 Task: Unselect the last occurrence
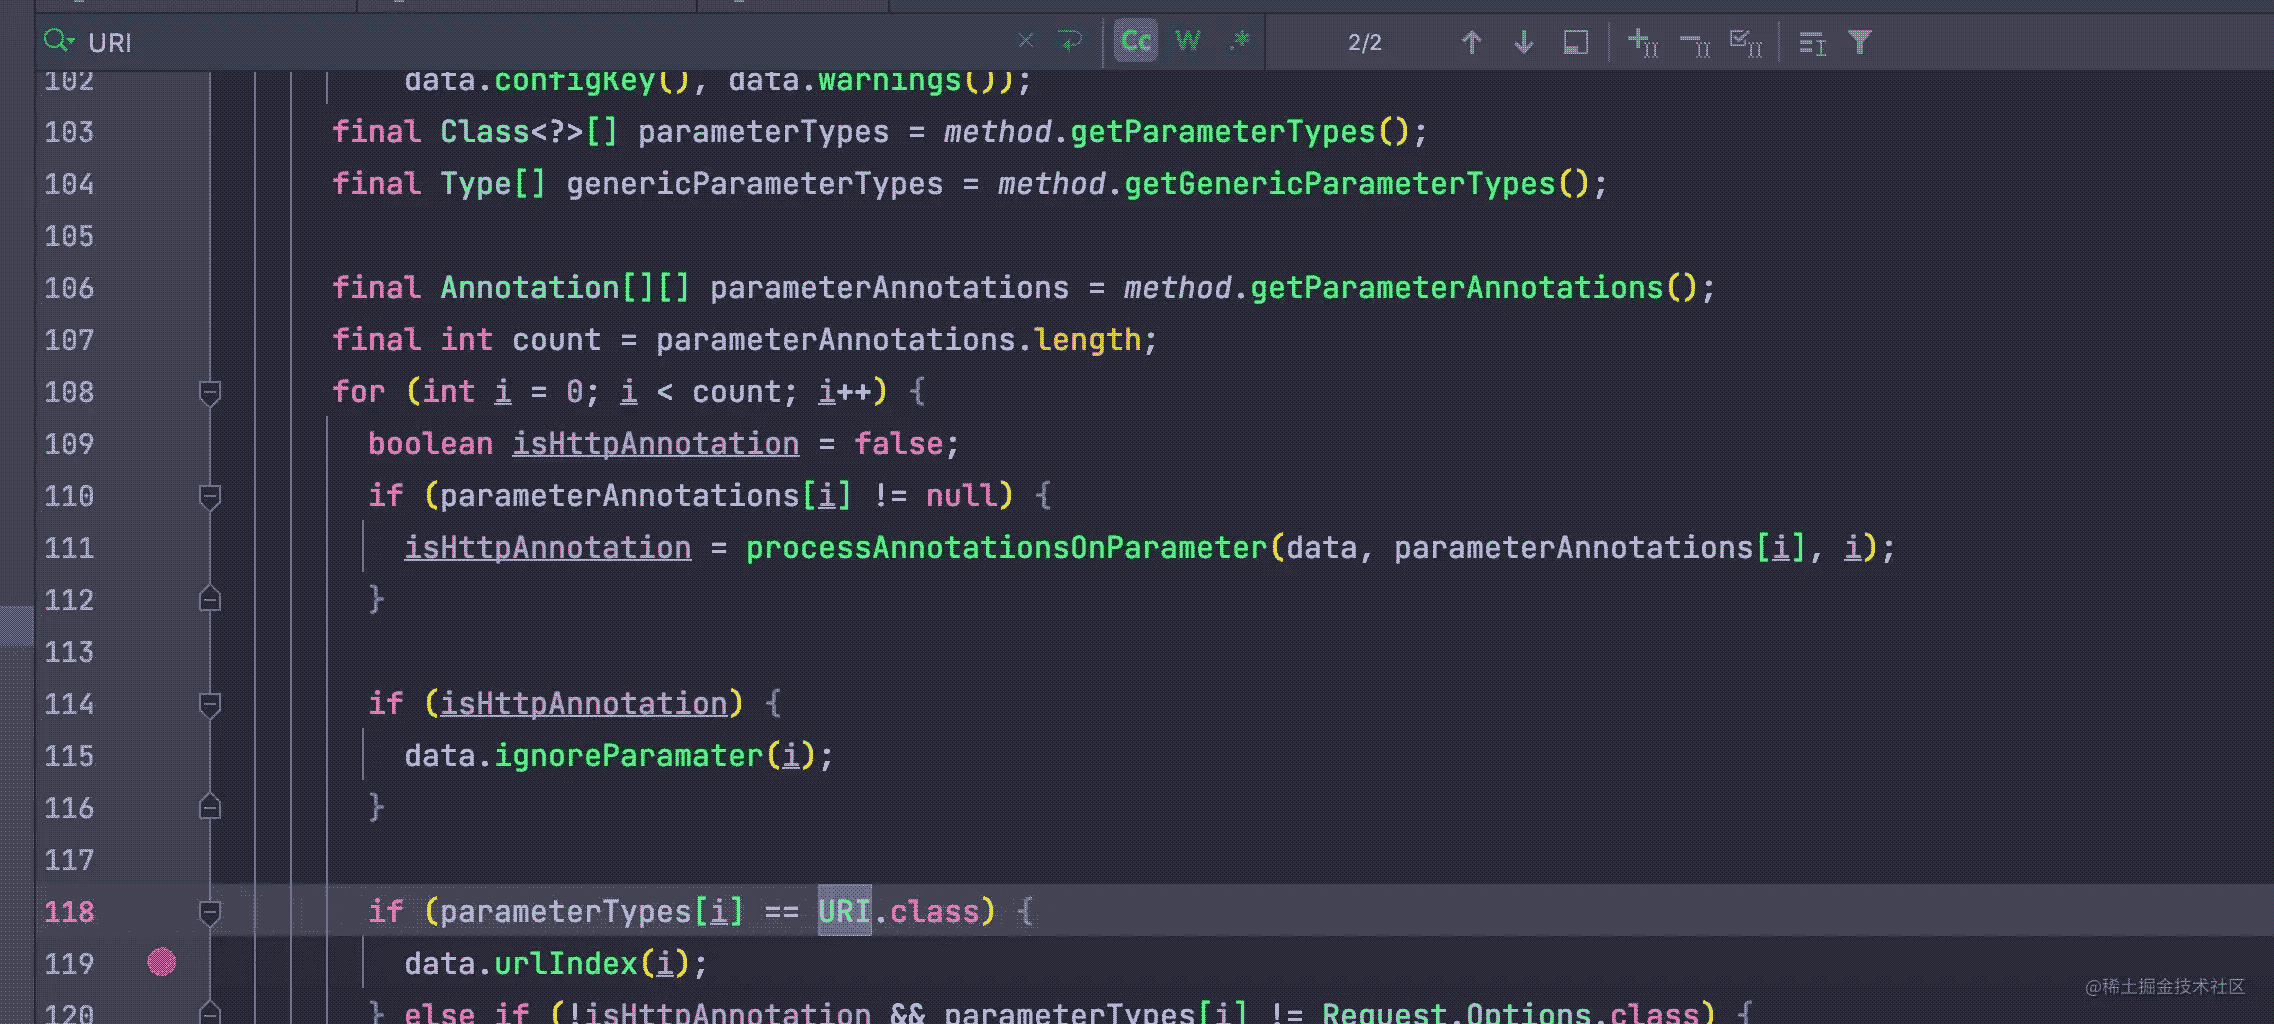coord(1695,43)
